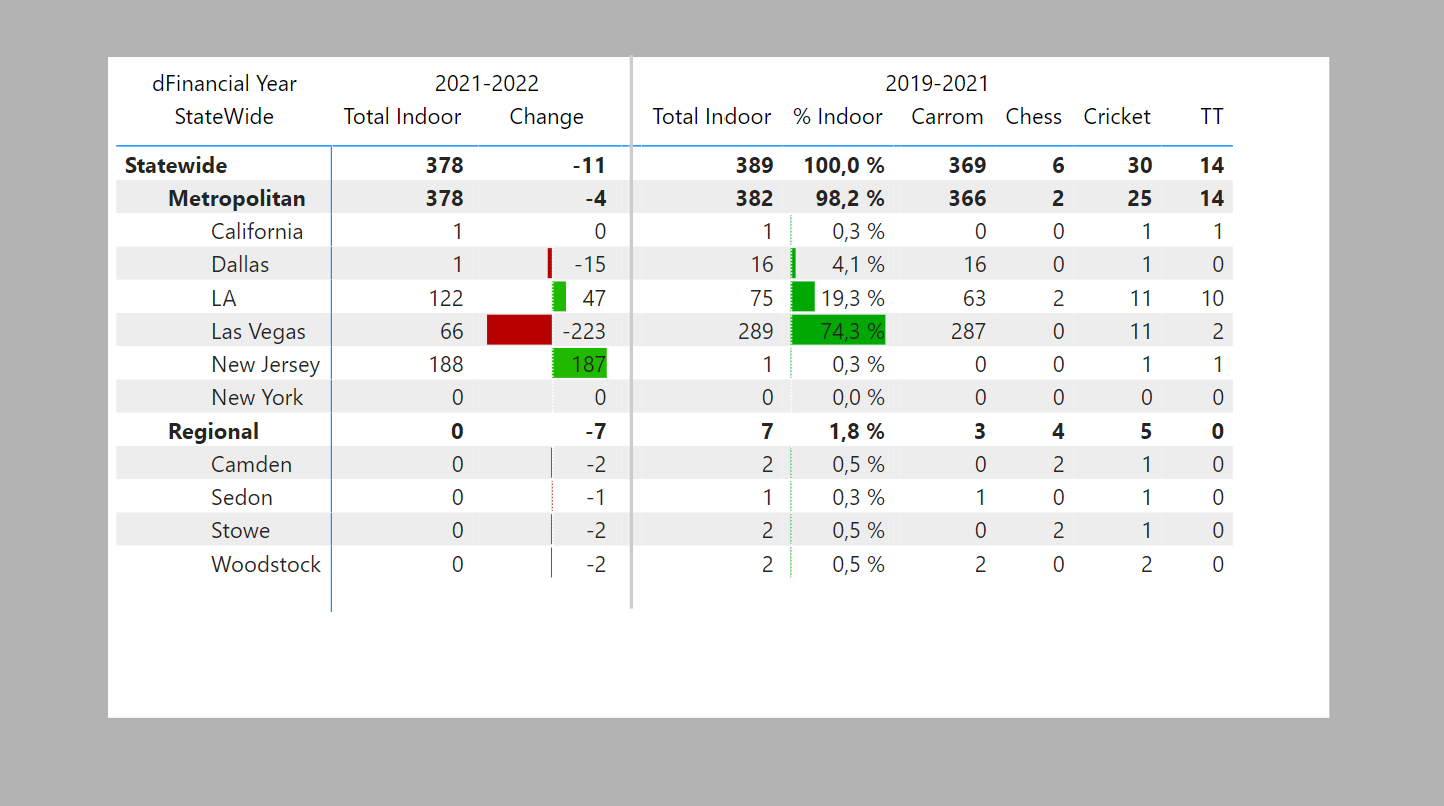
Task: Select the Camden row label
Action: coord(252,464)
